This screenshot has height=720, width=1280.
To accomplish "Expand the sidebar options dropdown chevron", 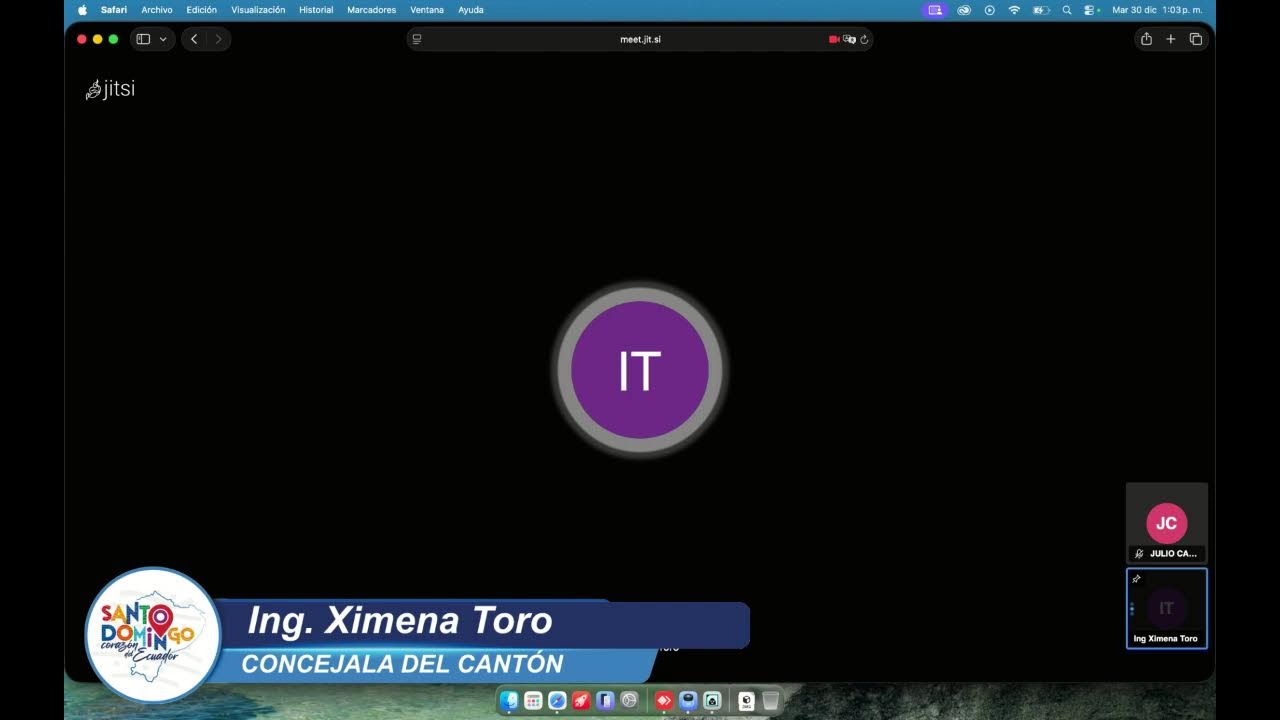I will point(163,39).
